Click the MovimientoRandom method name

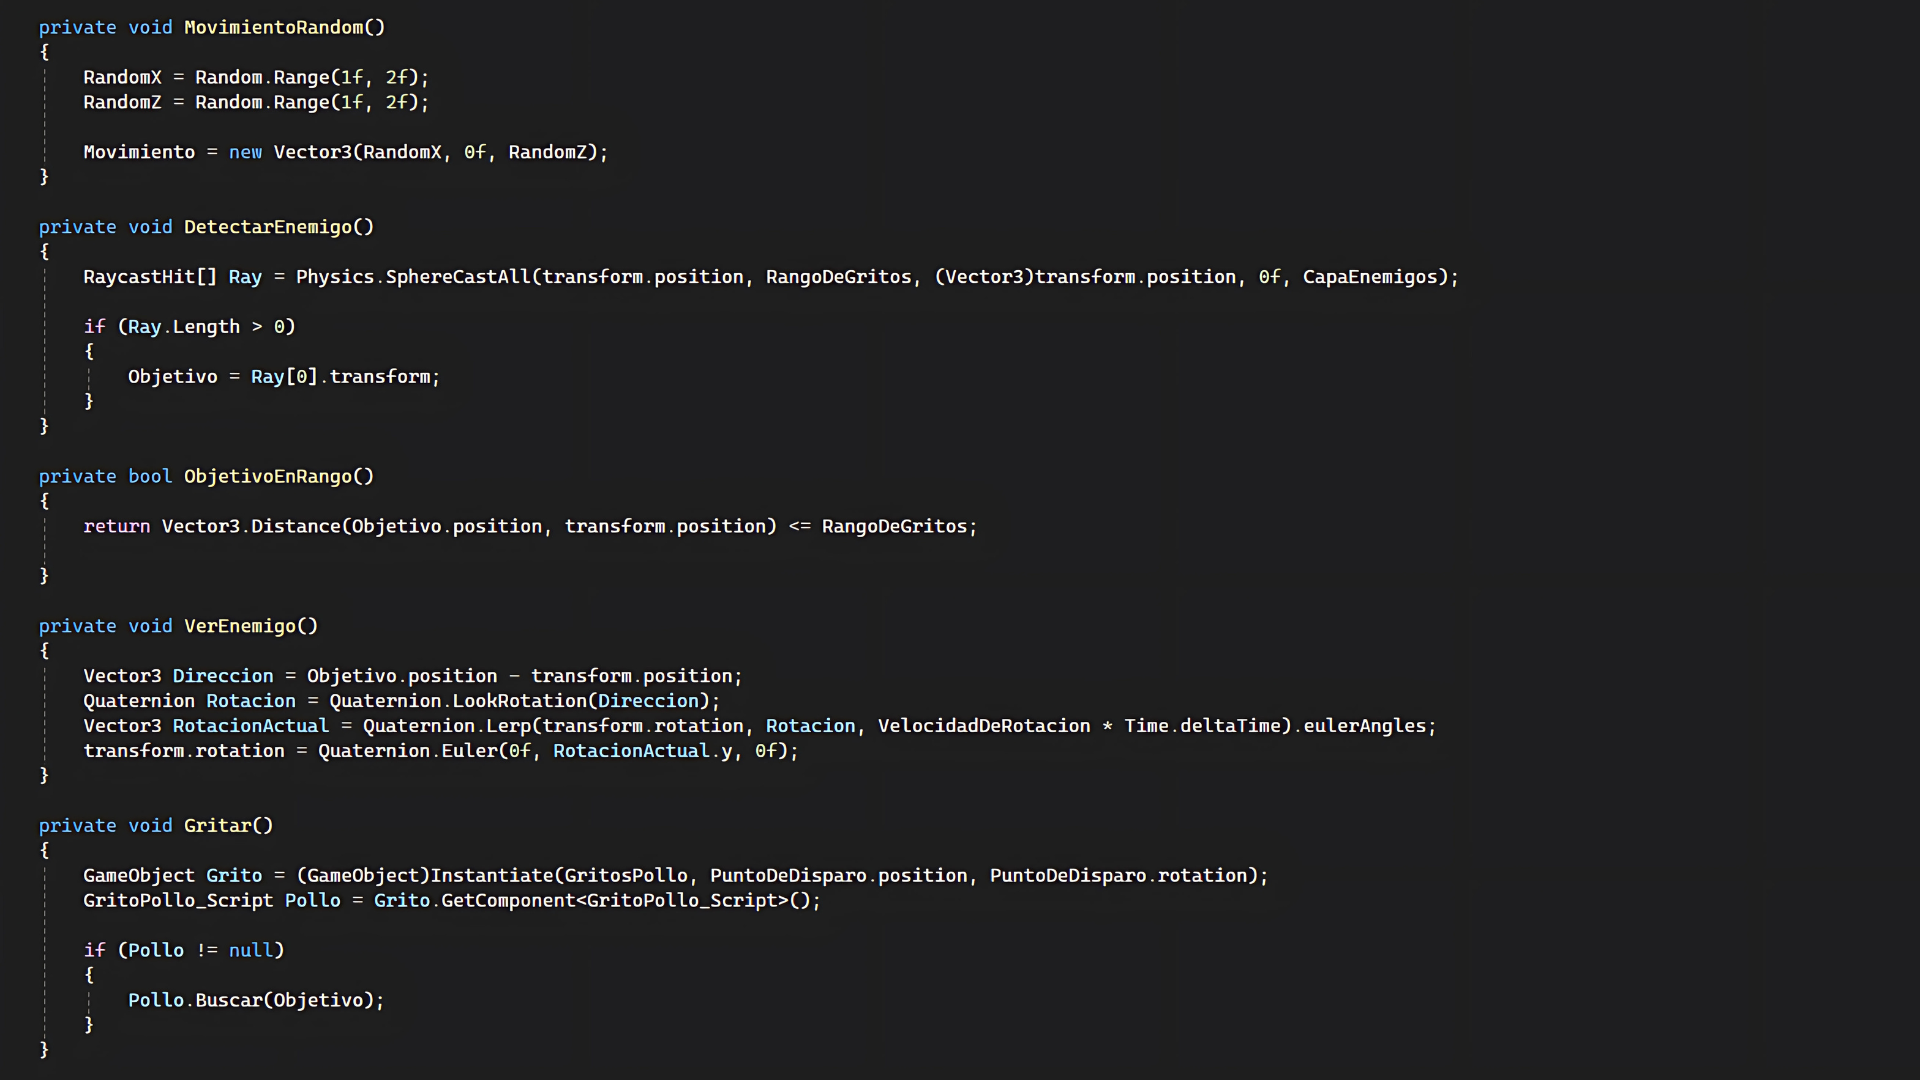(x=273, y=27)
